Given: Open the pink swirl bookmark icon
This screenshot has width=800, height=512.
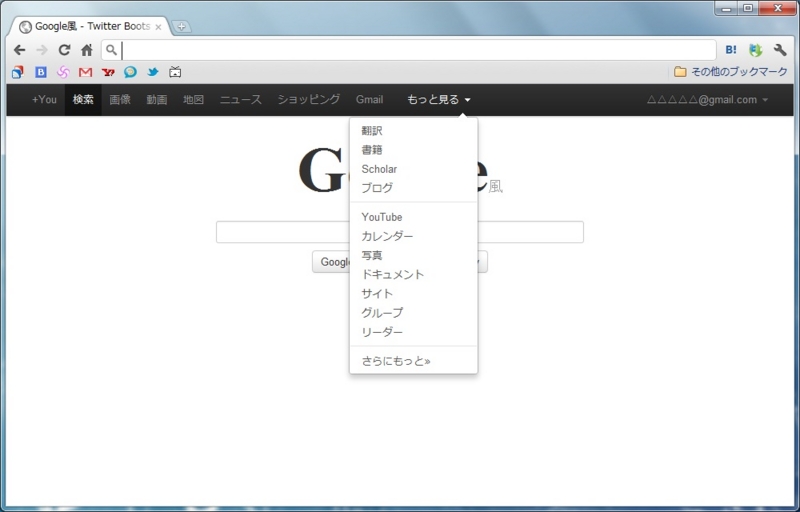Looking at the screenshot, I should click(63, 72).
